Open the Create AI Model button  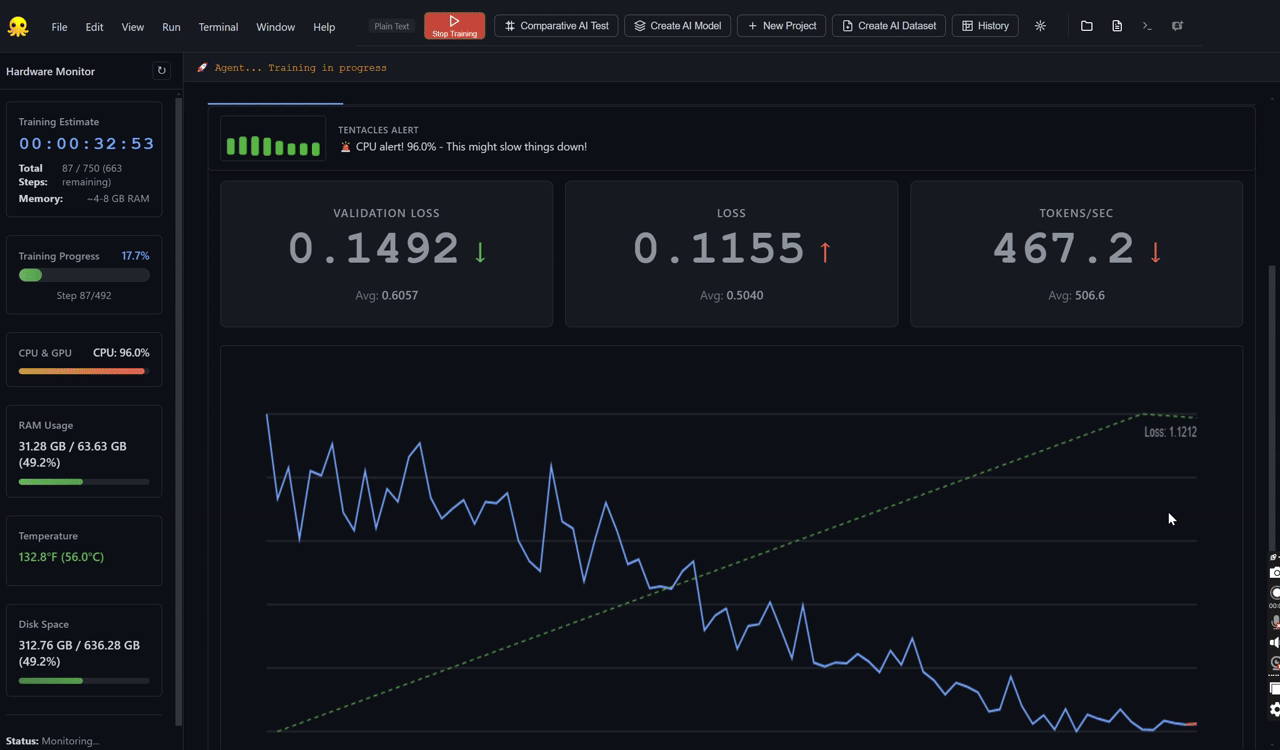pos(678,26)
